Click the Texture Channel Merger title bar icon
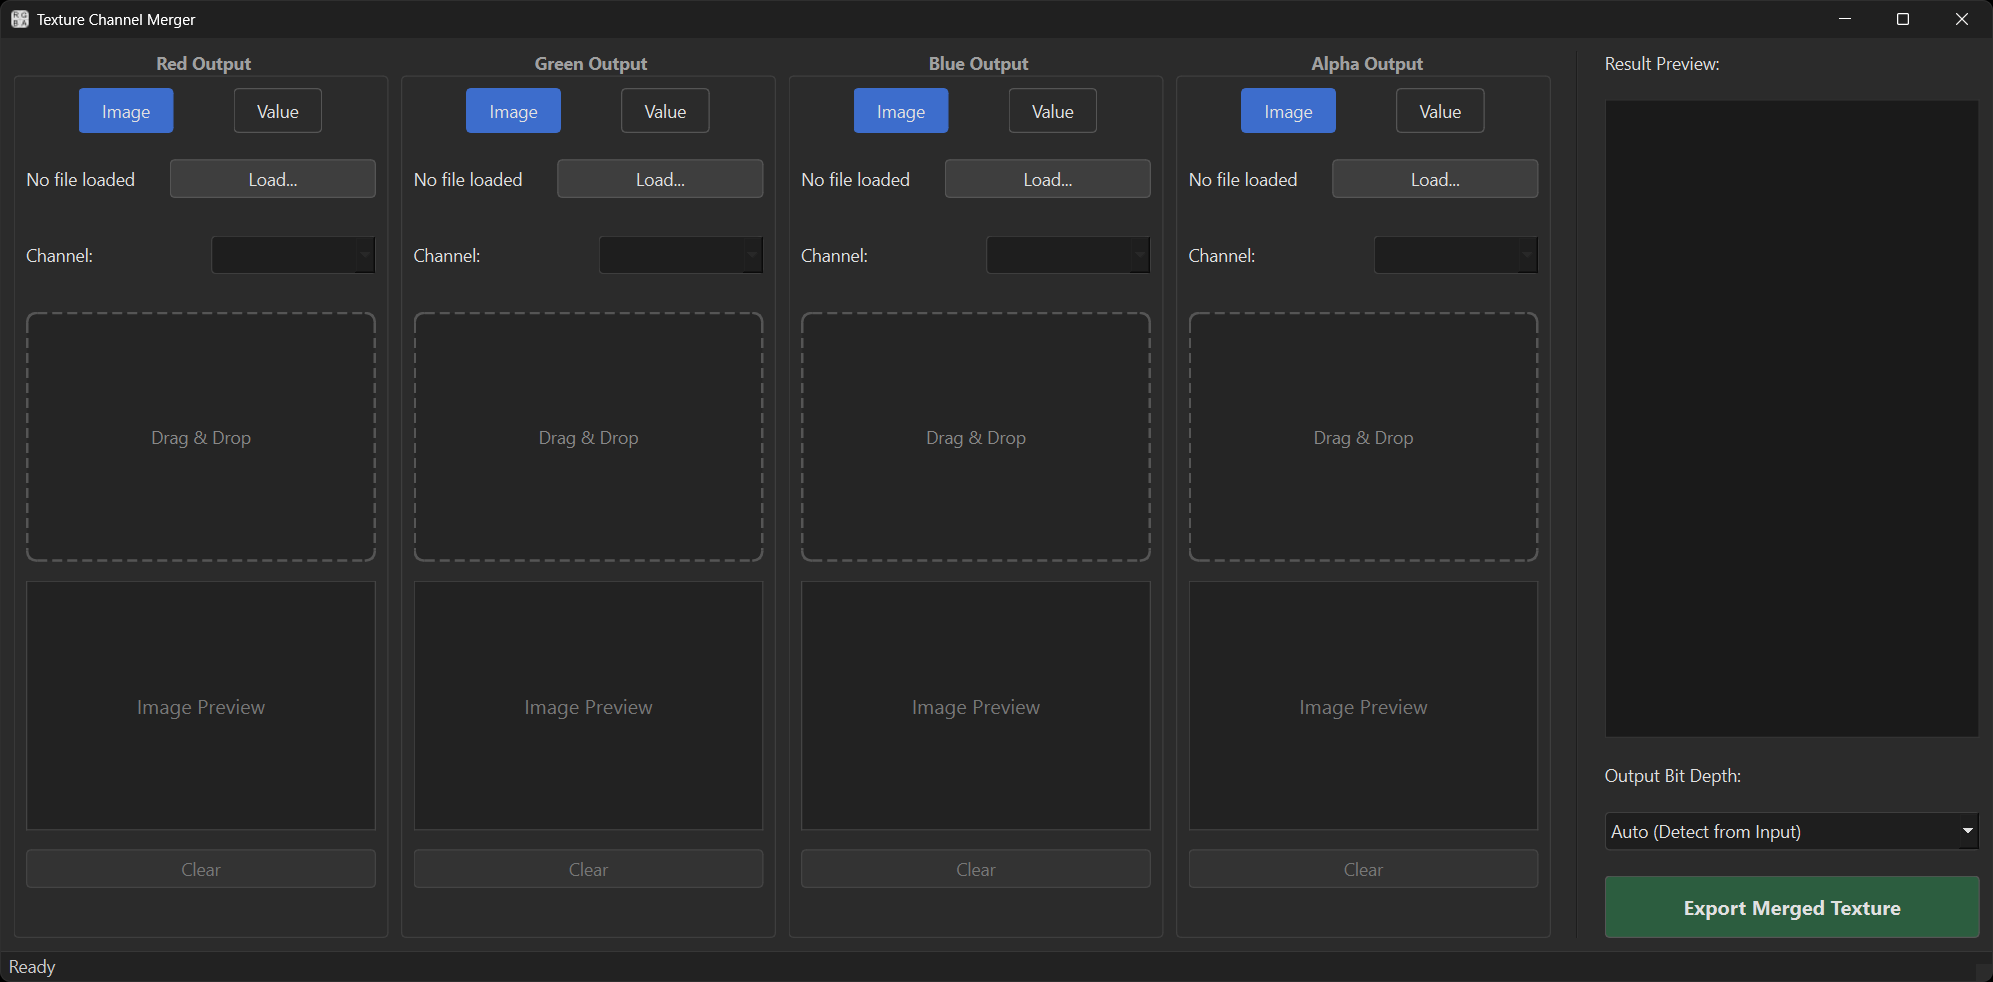The image size is (1993, 982). pos(19,18)
